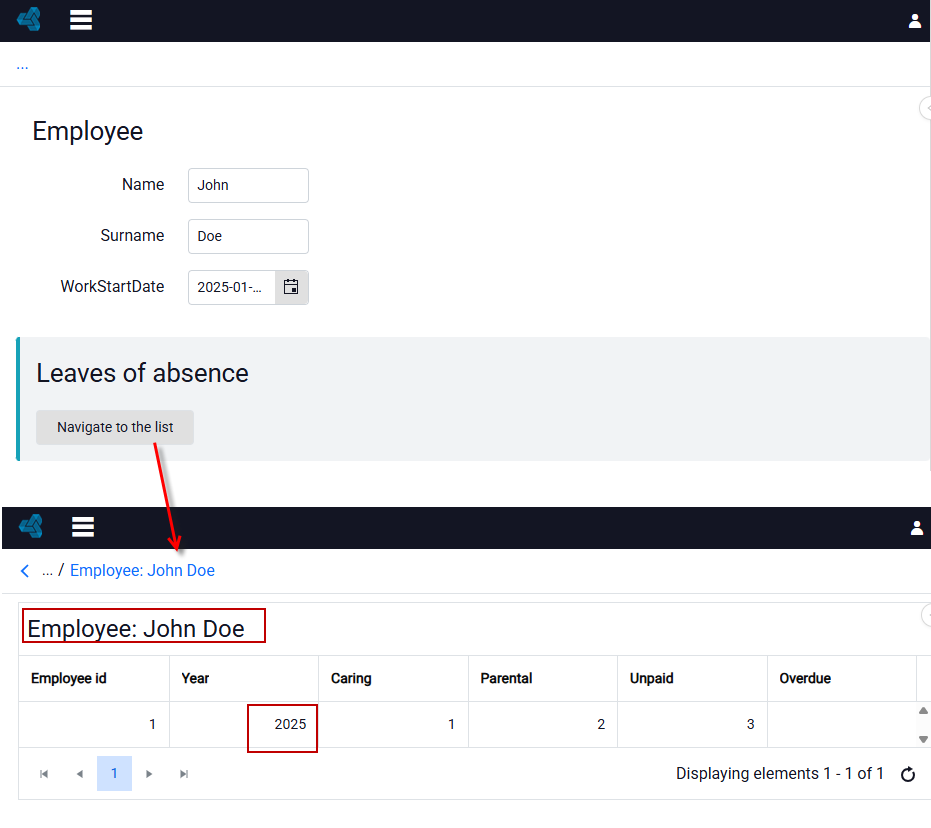The height and width of the screenshot is (828, 931).
Task: Open the WorkStartDate calendar picker
Action: tap(291, 287)
